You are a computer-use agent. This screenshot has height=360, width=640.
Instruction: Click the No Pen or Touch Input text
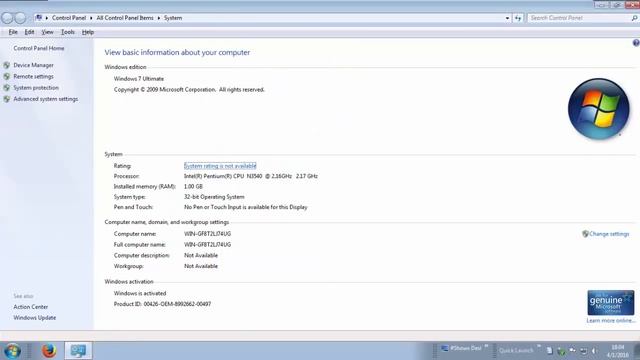point(246,207)
